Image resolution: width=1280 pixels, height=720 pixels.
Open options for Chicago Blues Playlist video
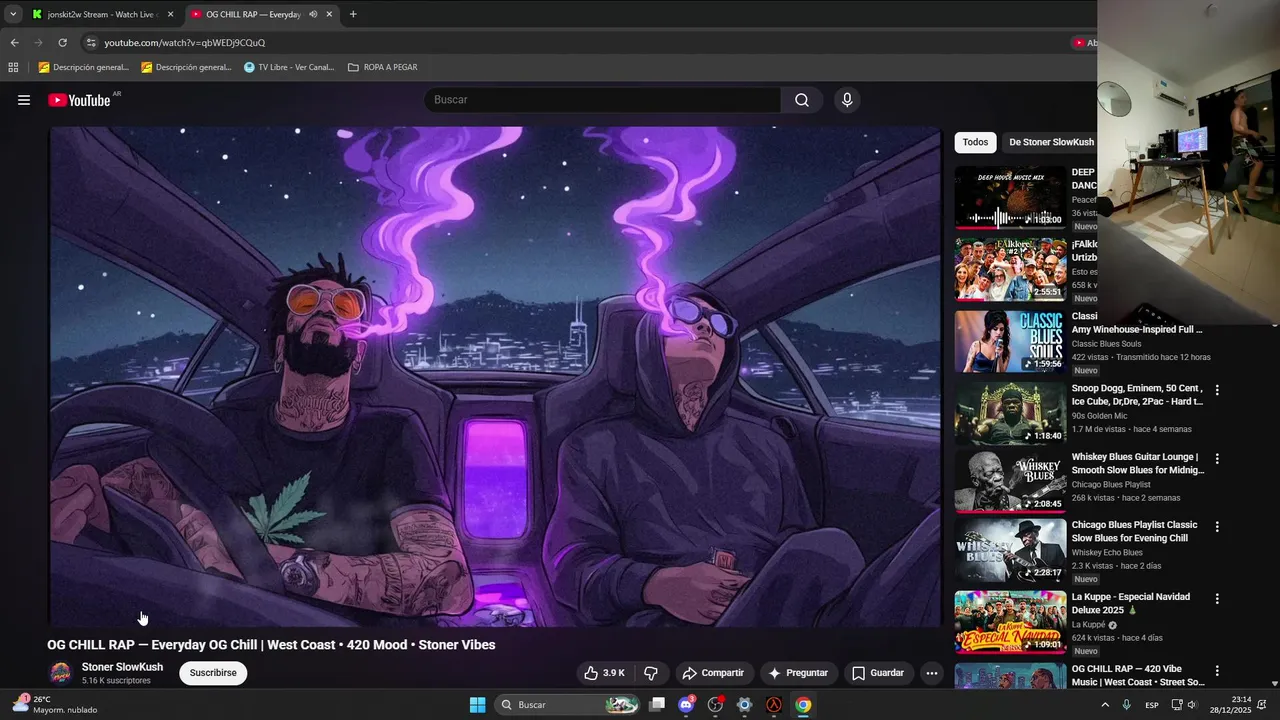click(x=1217, y=527)
